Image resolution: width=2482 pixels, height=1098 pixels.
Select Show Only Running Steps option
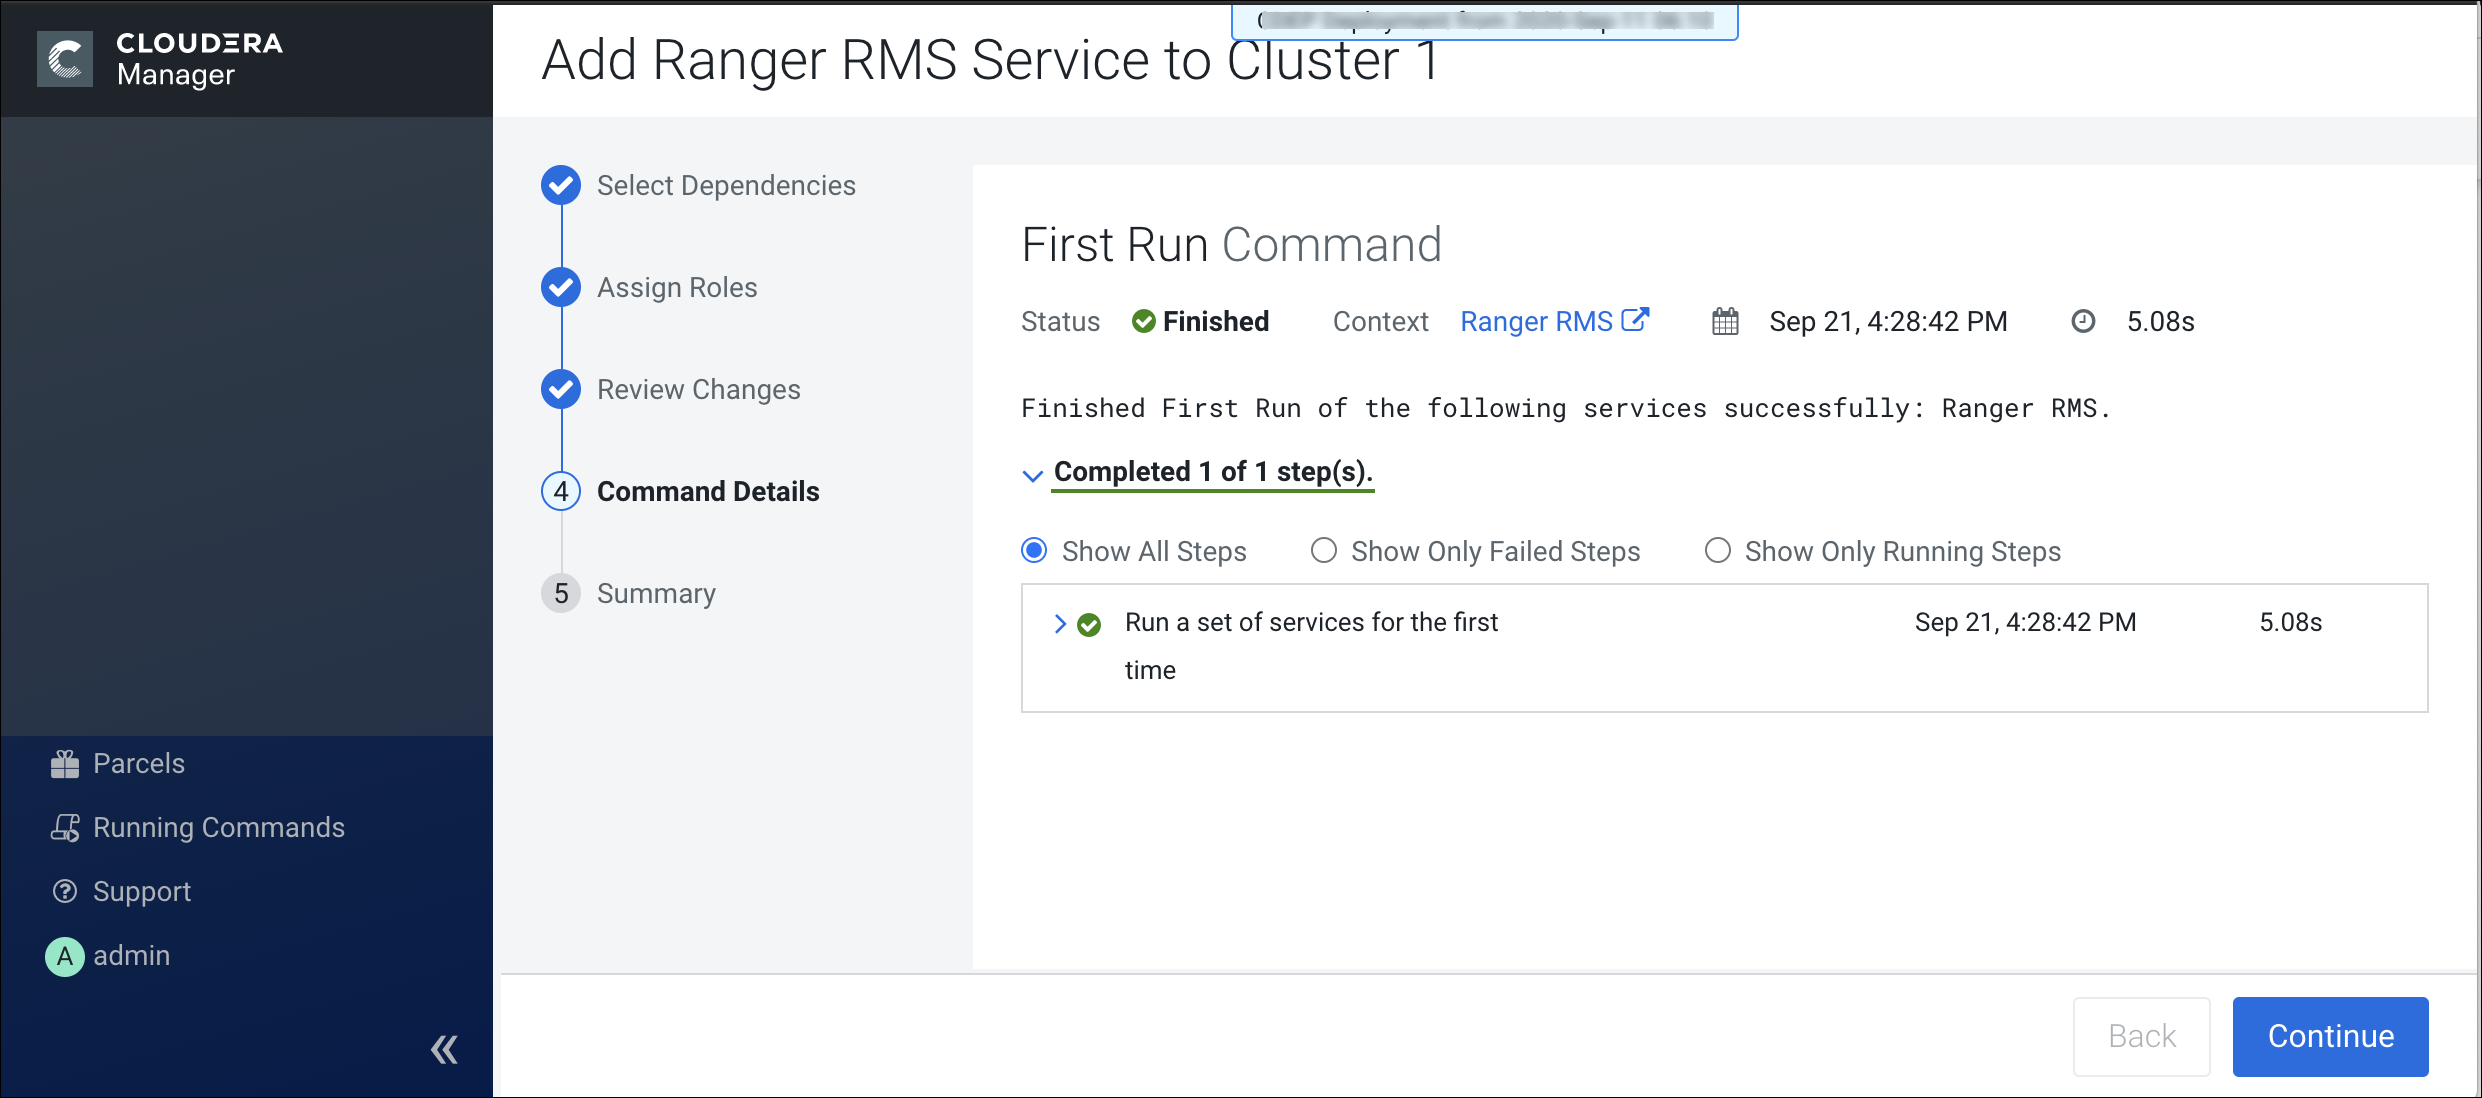point(1718,551)
